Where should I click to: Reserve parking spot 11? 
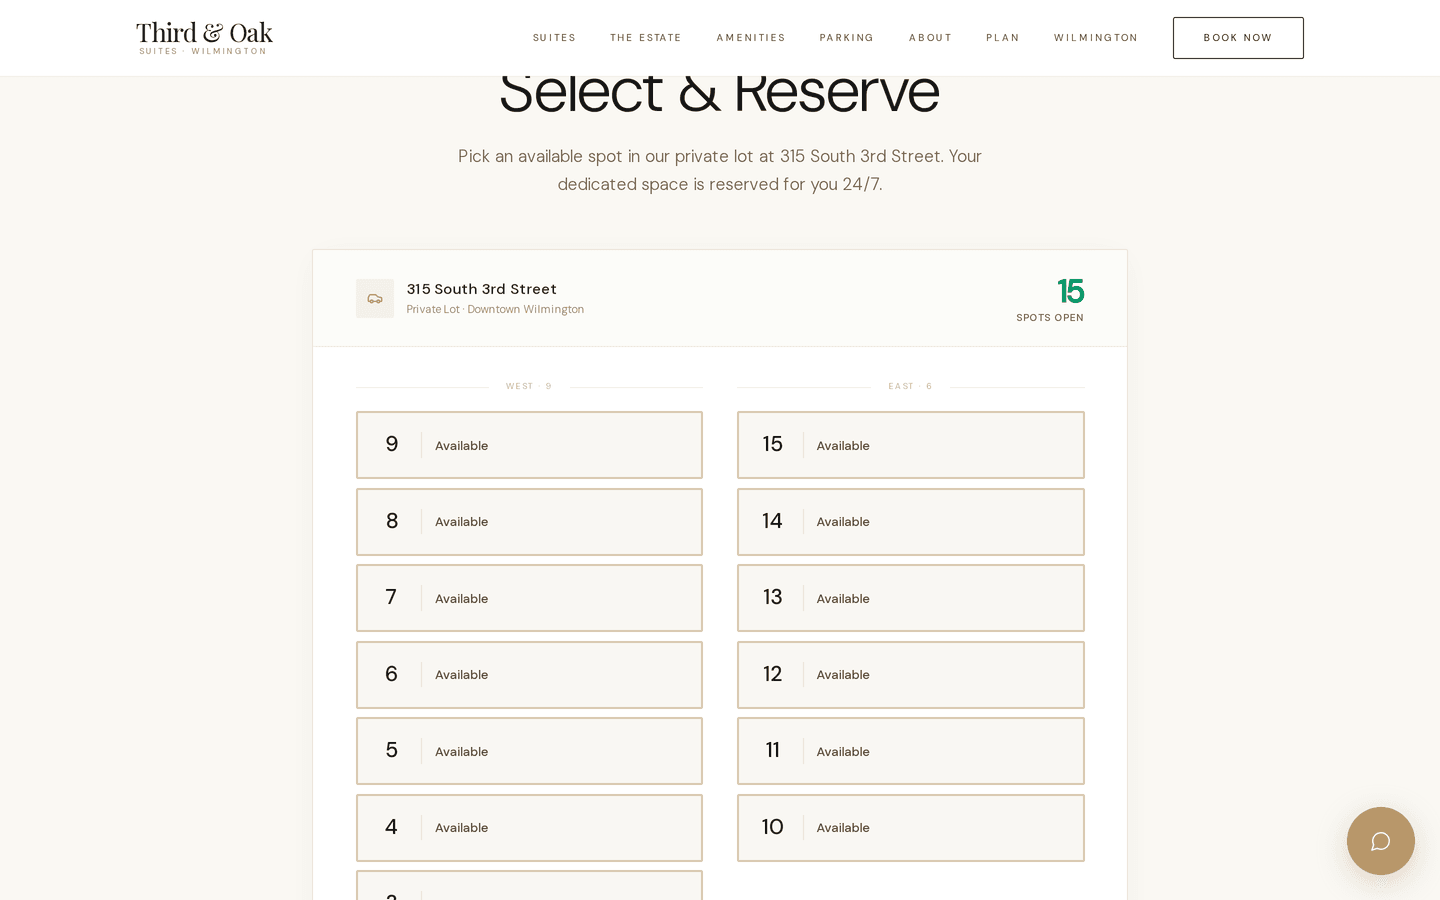pyautogui.click(x=910, y=751)
